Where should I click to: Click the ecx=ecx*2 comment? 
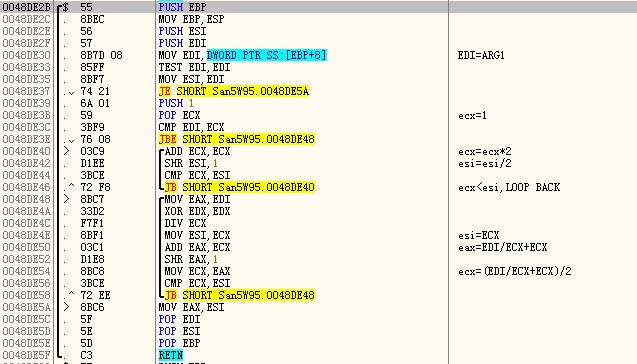484,152
